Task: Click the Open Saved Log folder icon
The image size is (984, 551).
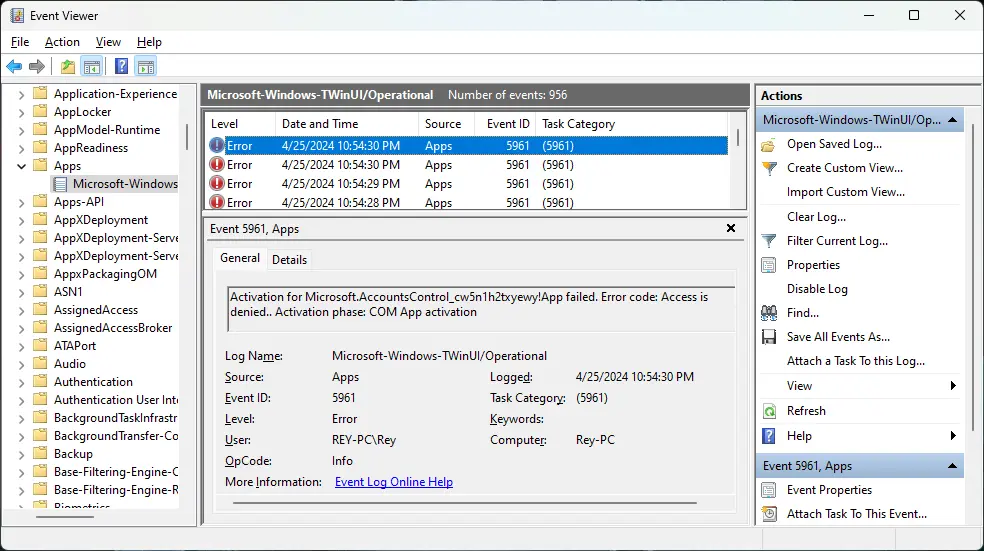Action: tap(769, 145)
